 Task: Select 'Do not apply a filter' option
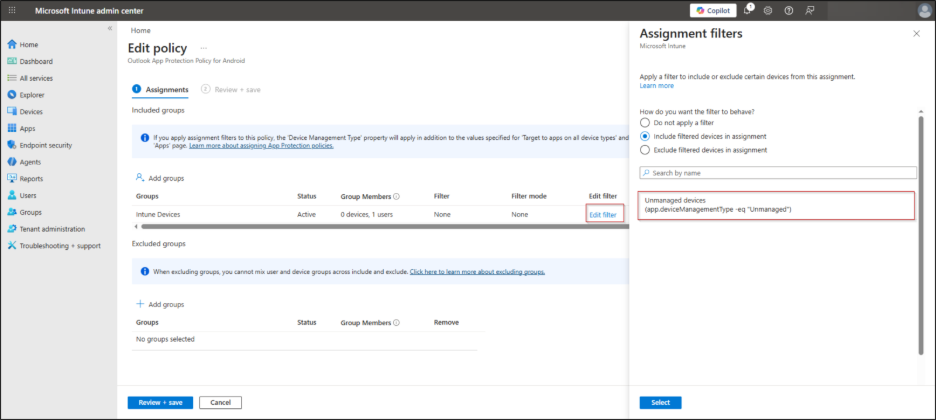(x=645, y=123)
